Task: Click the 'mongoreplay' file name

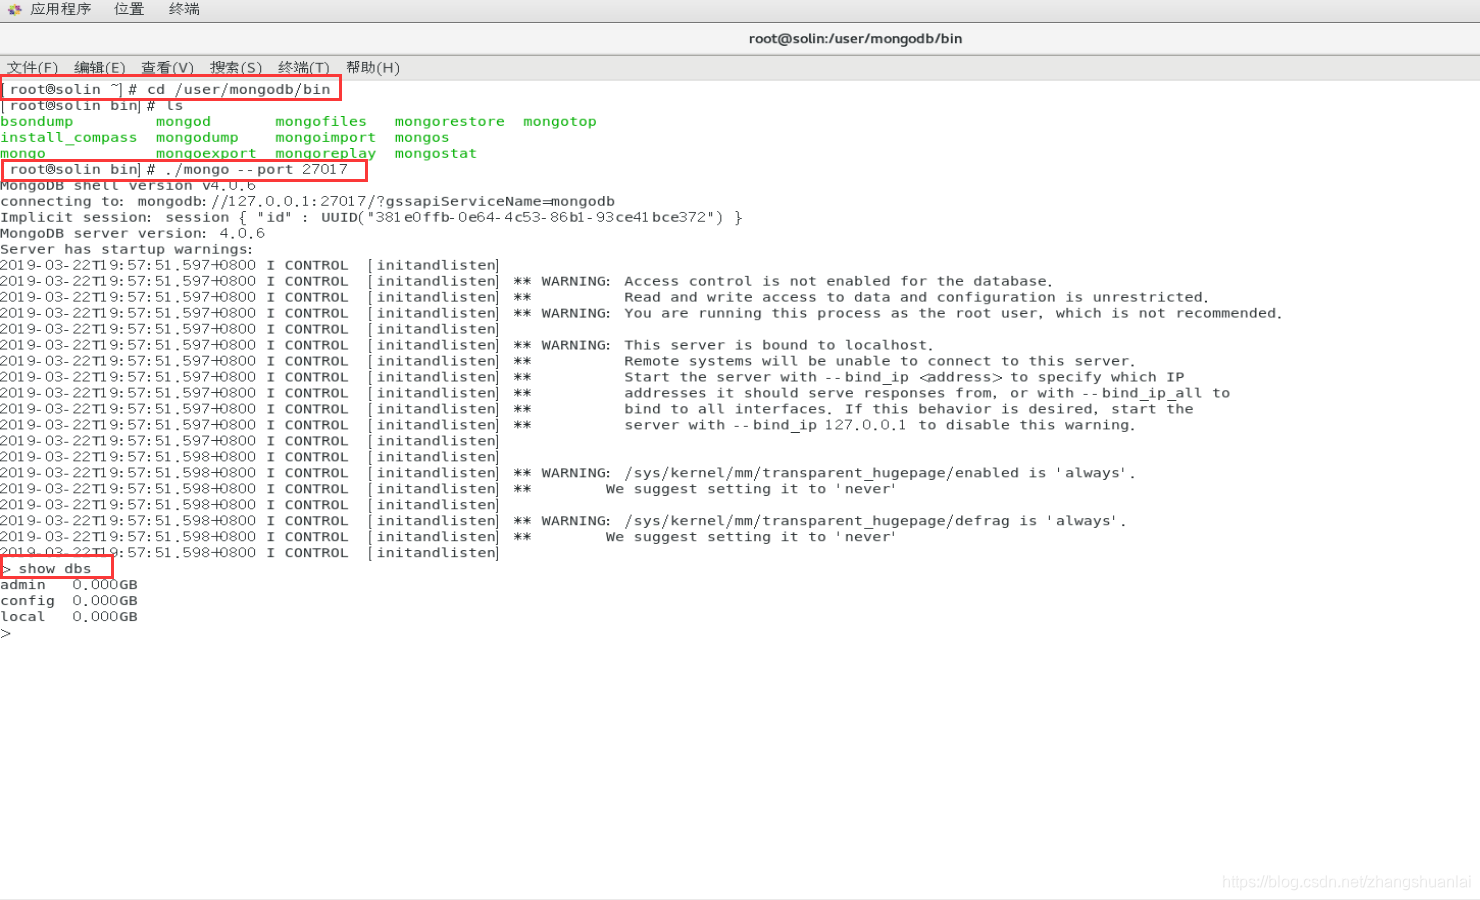Action: click(x=325, y=153)
